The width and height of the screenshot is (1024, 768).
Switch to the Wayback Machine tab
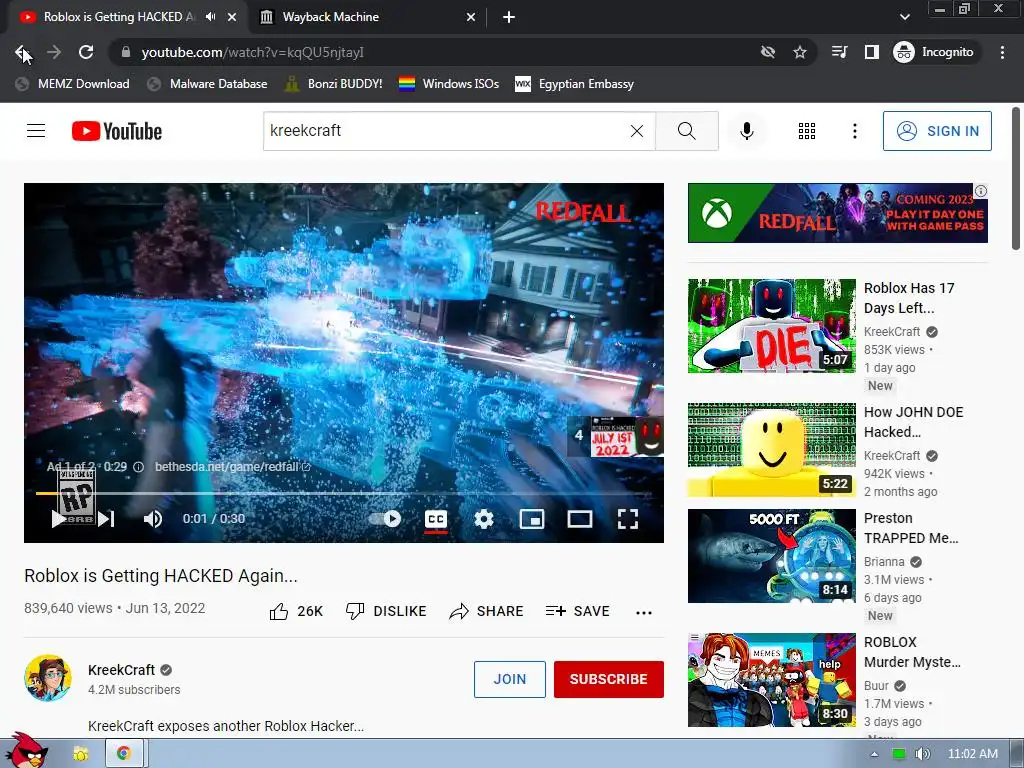(368, 17)
